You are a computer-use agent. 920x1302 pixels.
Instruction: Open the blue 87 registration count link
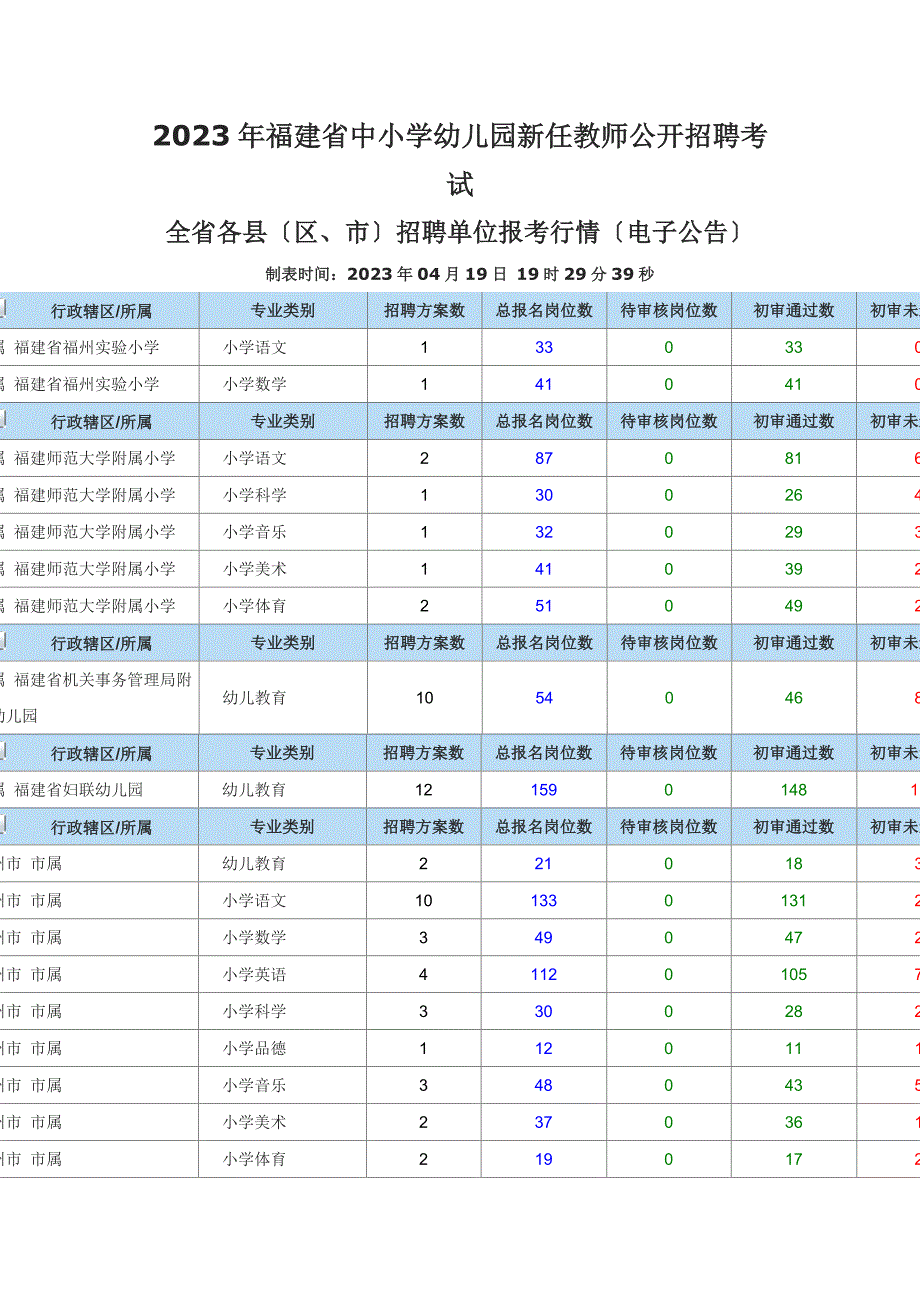[544, 458]
